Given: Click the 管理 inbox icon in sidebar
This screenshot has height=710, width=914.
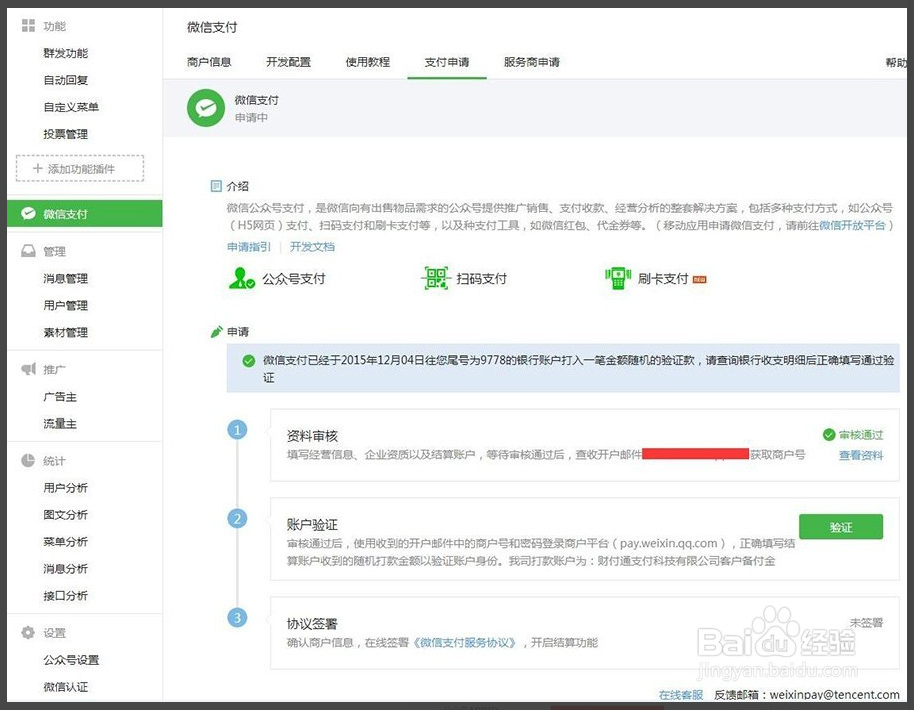Looking at the screenshot, I should click(x=28, y=252).
